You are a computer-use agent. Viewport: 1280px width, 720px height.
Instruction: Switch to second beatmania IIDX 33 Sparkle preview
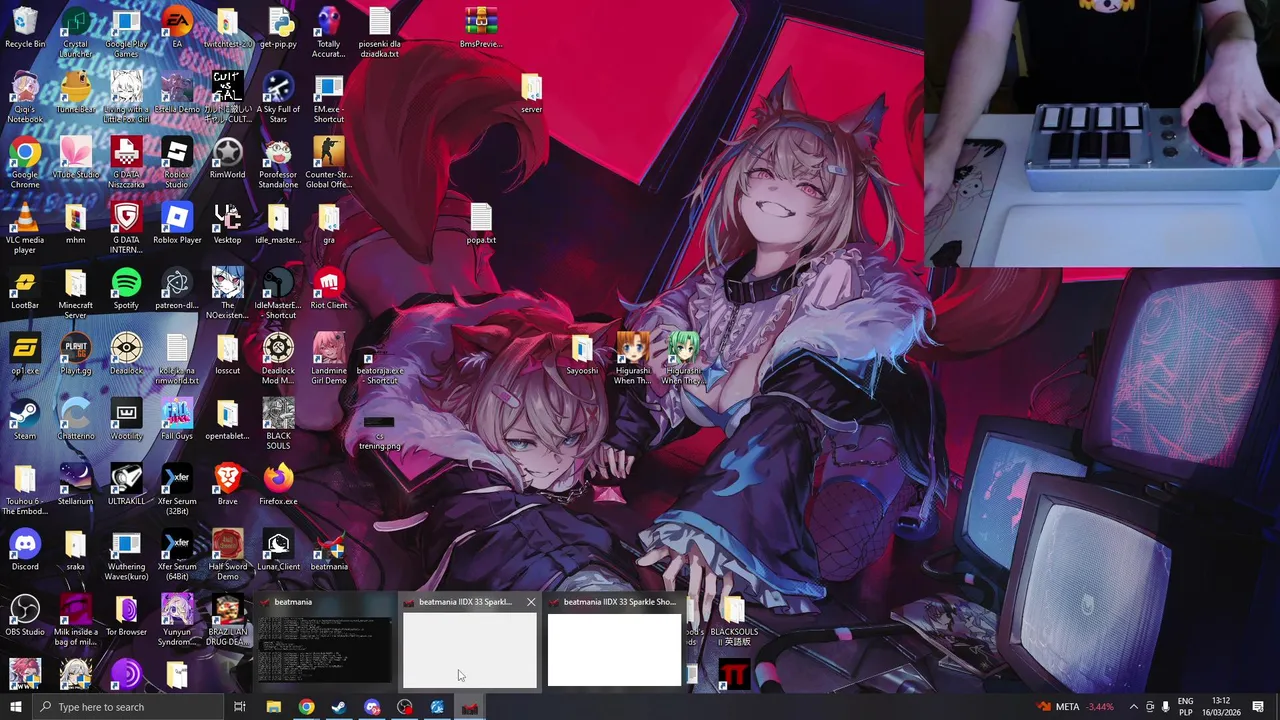[614, 640]
